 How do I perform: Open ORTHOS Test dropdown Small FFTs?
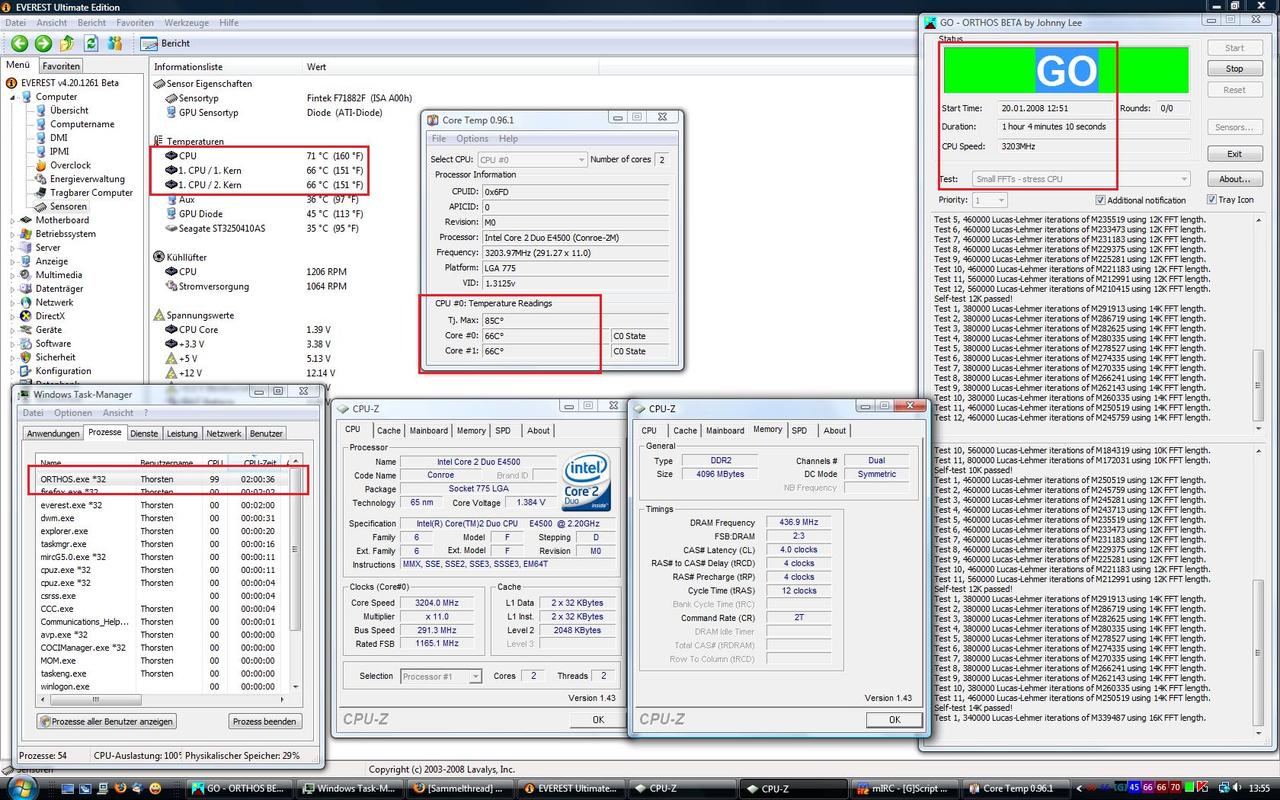coord(1080,179)
